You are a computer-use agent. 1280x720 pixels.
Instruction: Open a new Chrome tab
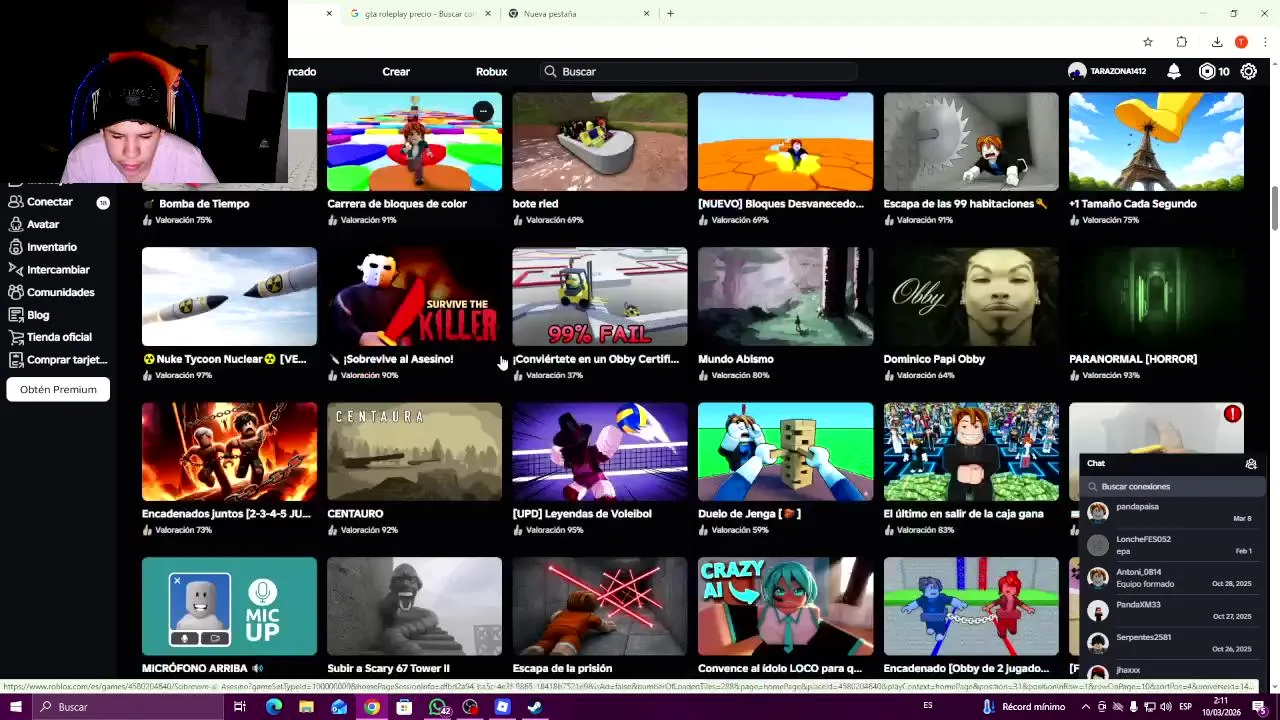[x=670, y=14]
